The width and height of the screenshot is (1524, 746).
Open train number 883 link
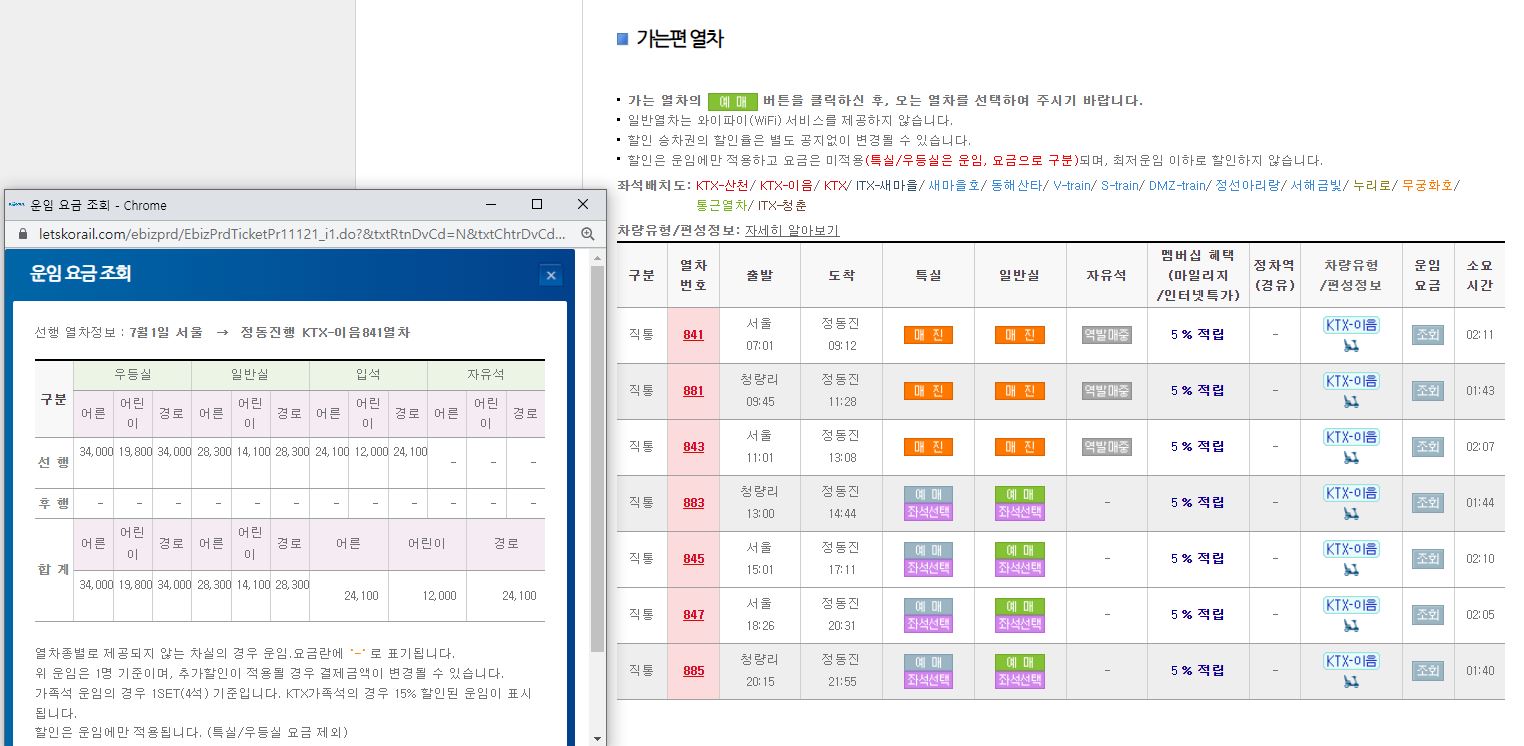pos(693,503)
